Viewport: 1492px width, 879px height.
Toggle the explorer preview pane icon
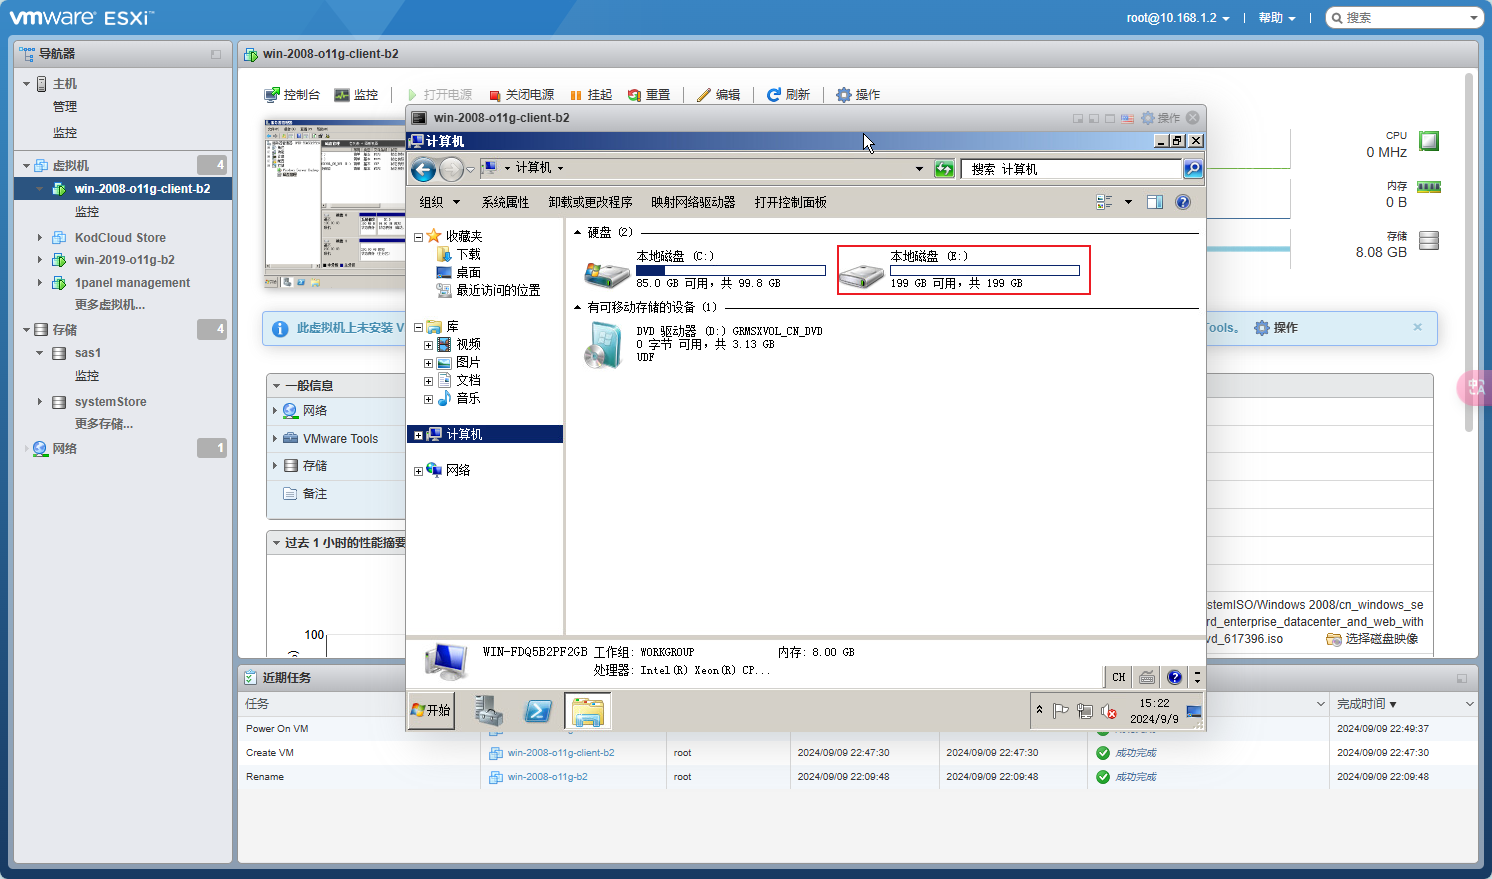[1155, 202]
